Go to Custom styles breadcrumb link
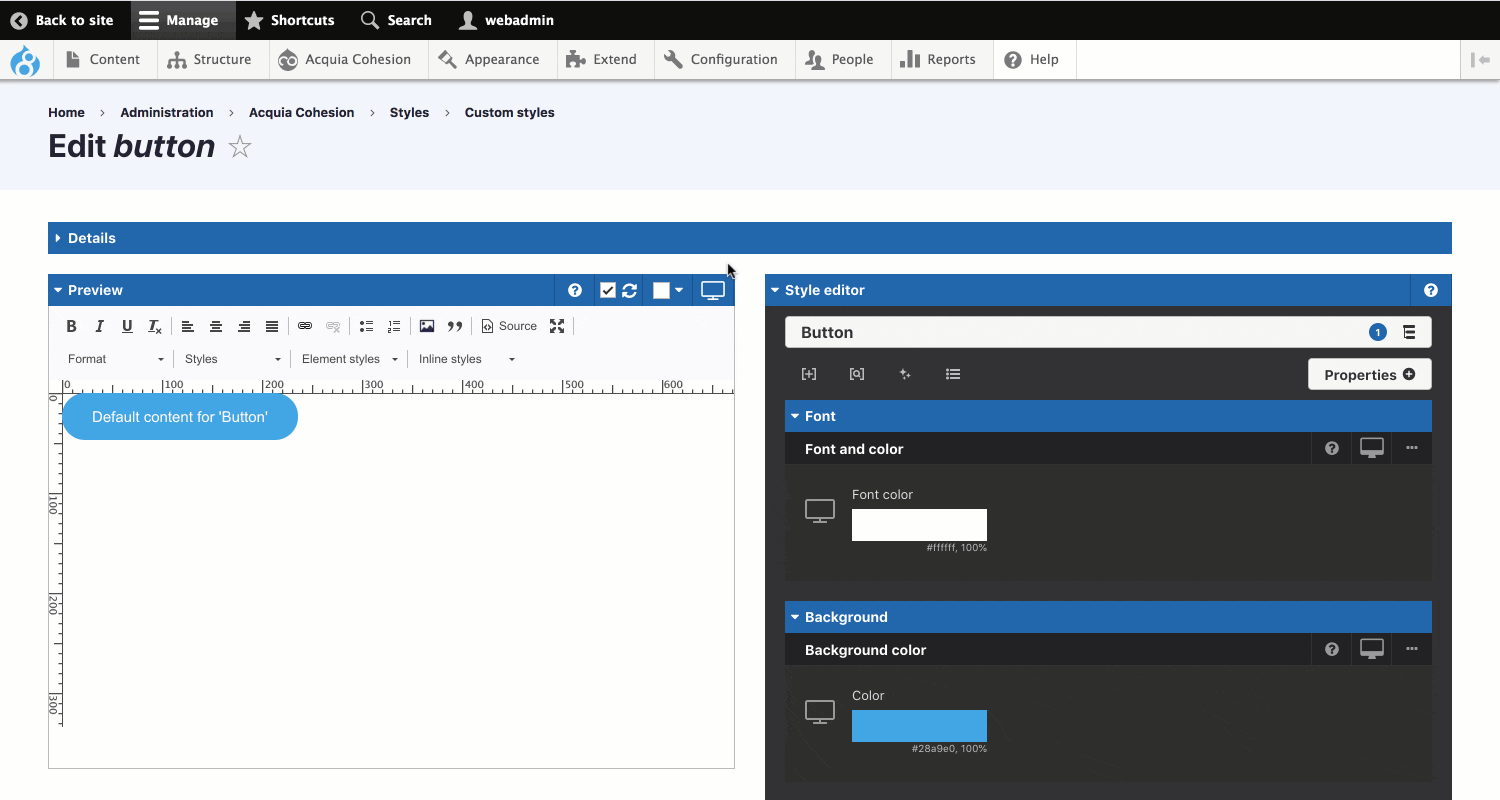 pos(509,113)
